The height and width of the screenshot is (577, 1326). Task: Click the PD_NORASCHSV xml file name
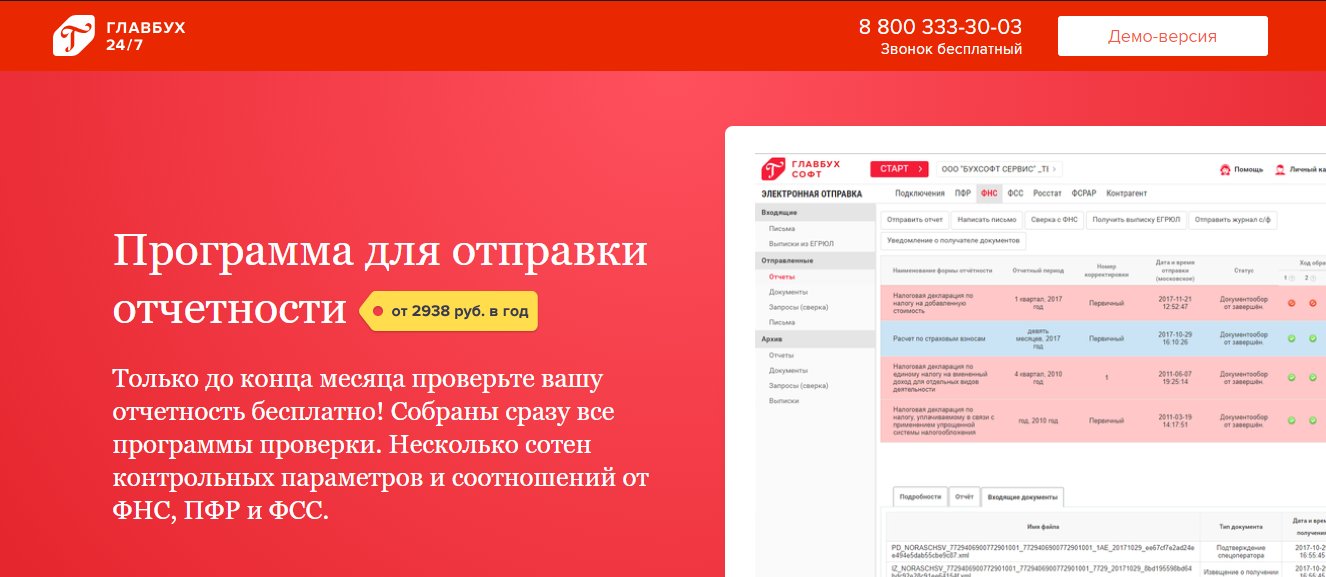(1041, 551)
